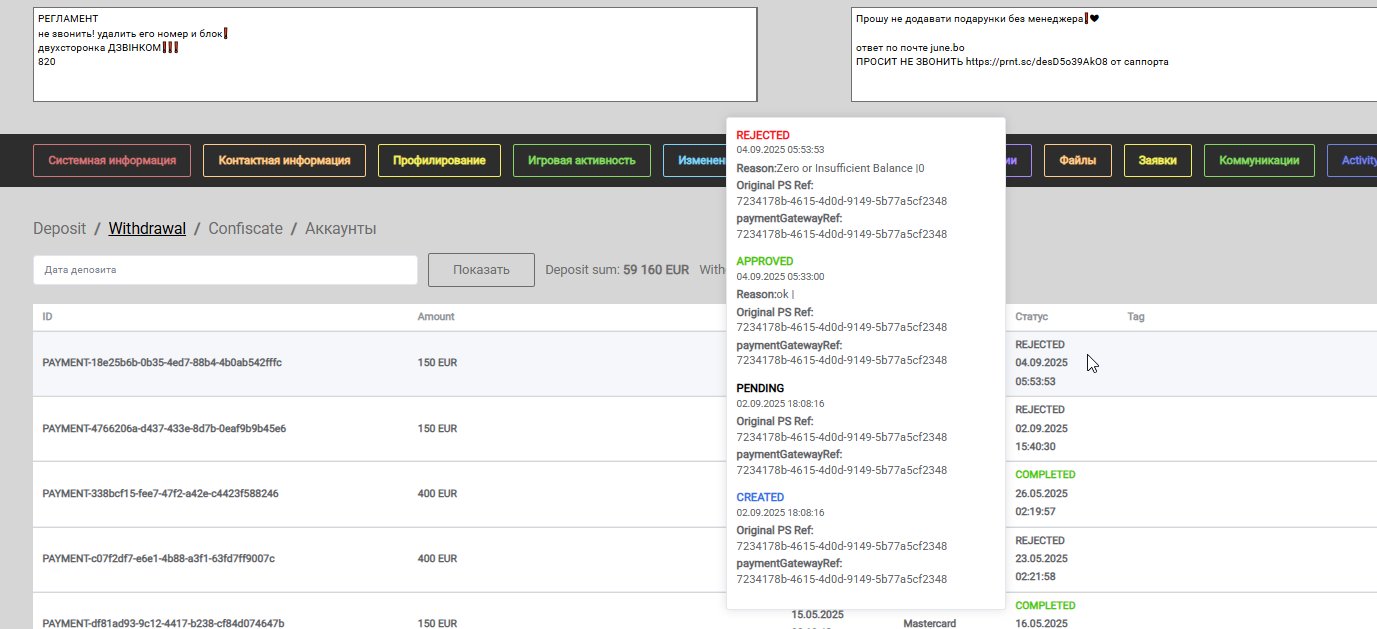Screen dimensions: 1377x629
Task: Focus the Дата депозита input field
Action: click(225, 270)
